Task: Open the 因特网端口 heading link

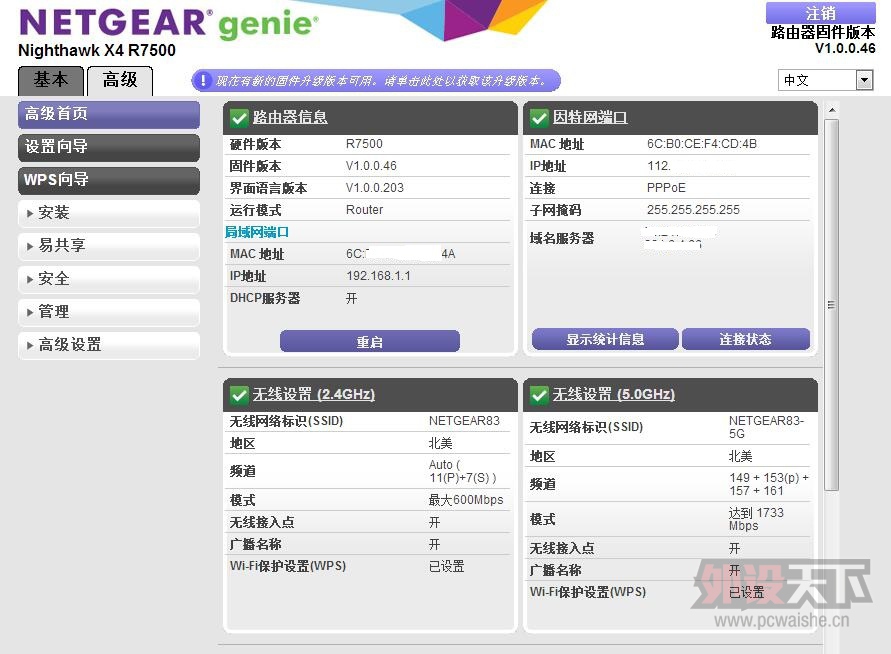Action: [590, 118]
